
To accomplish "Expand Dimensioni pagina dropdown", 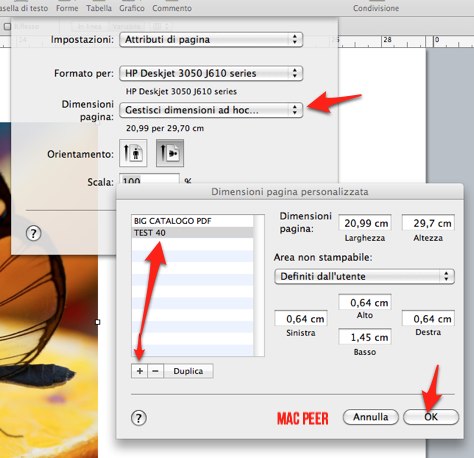I will point(211,110).
